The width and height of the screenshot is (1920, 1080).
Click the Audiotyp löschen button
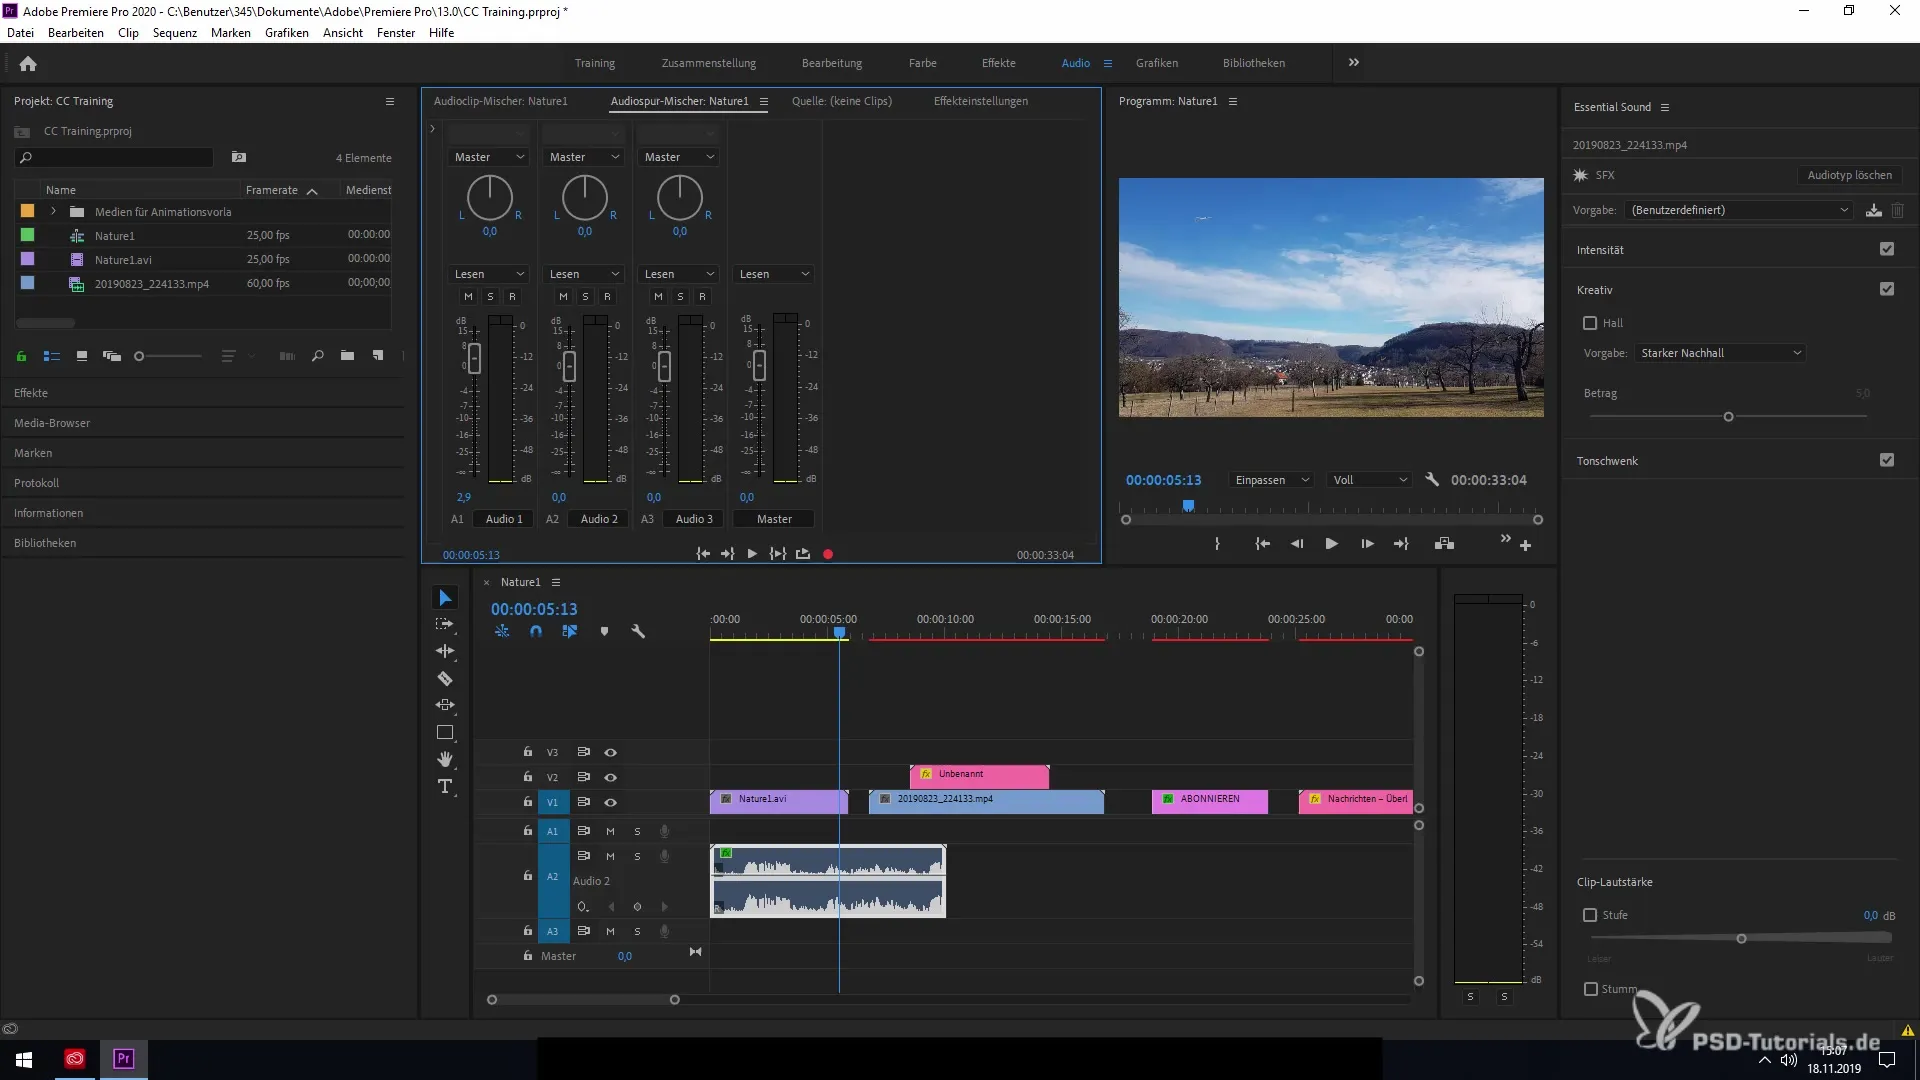[x=1849, y=175]
